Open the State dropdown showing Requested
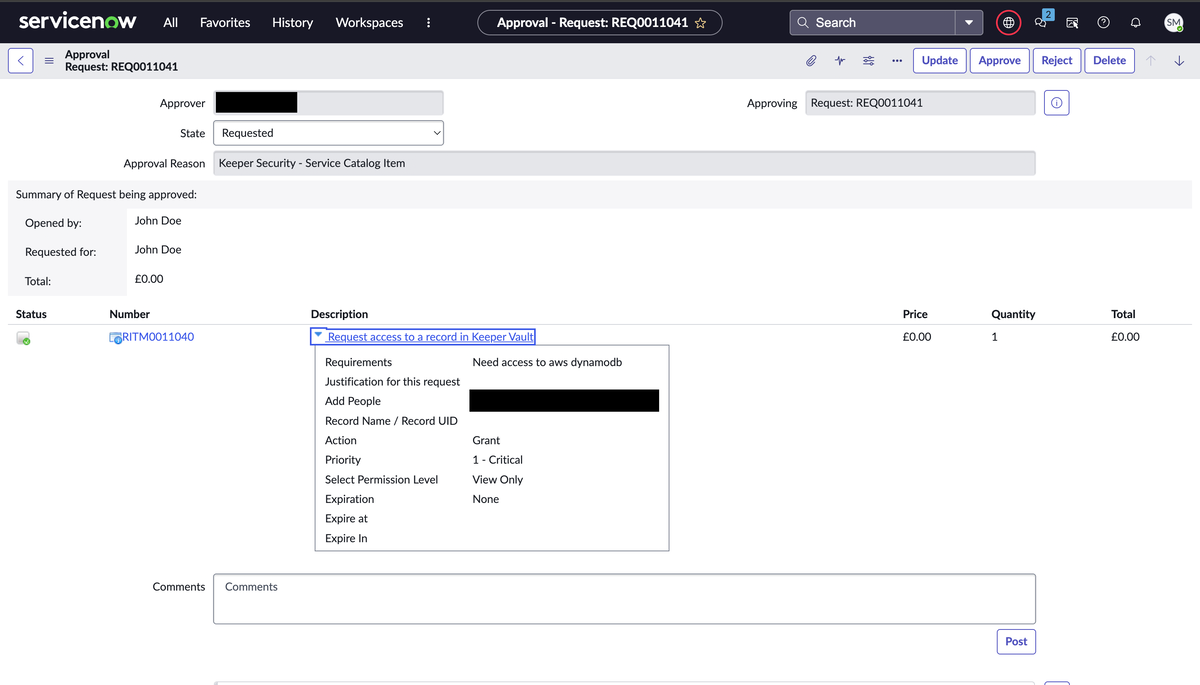The image size is (1200, 685). pos(328,133)
